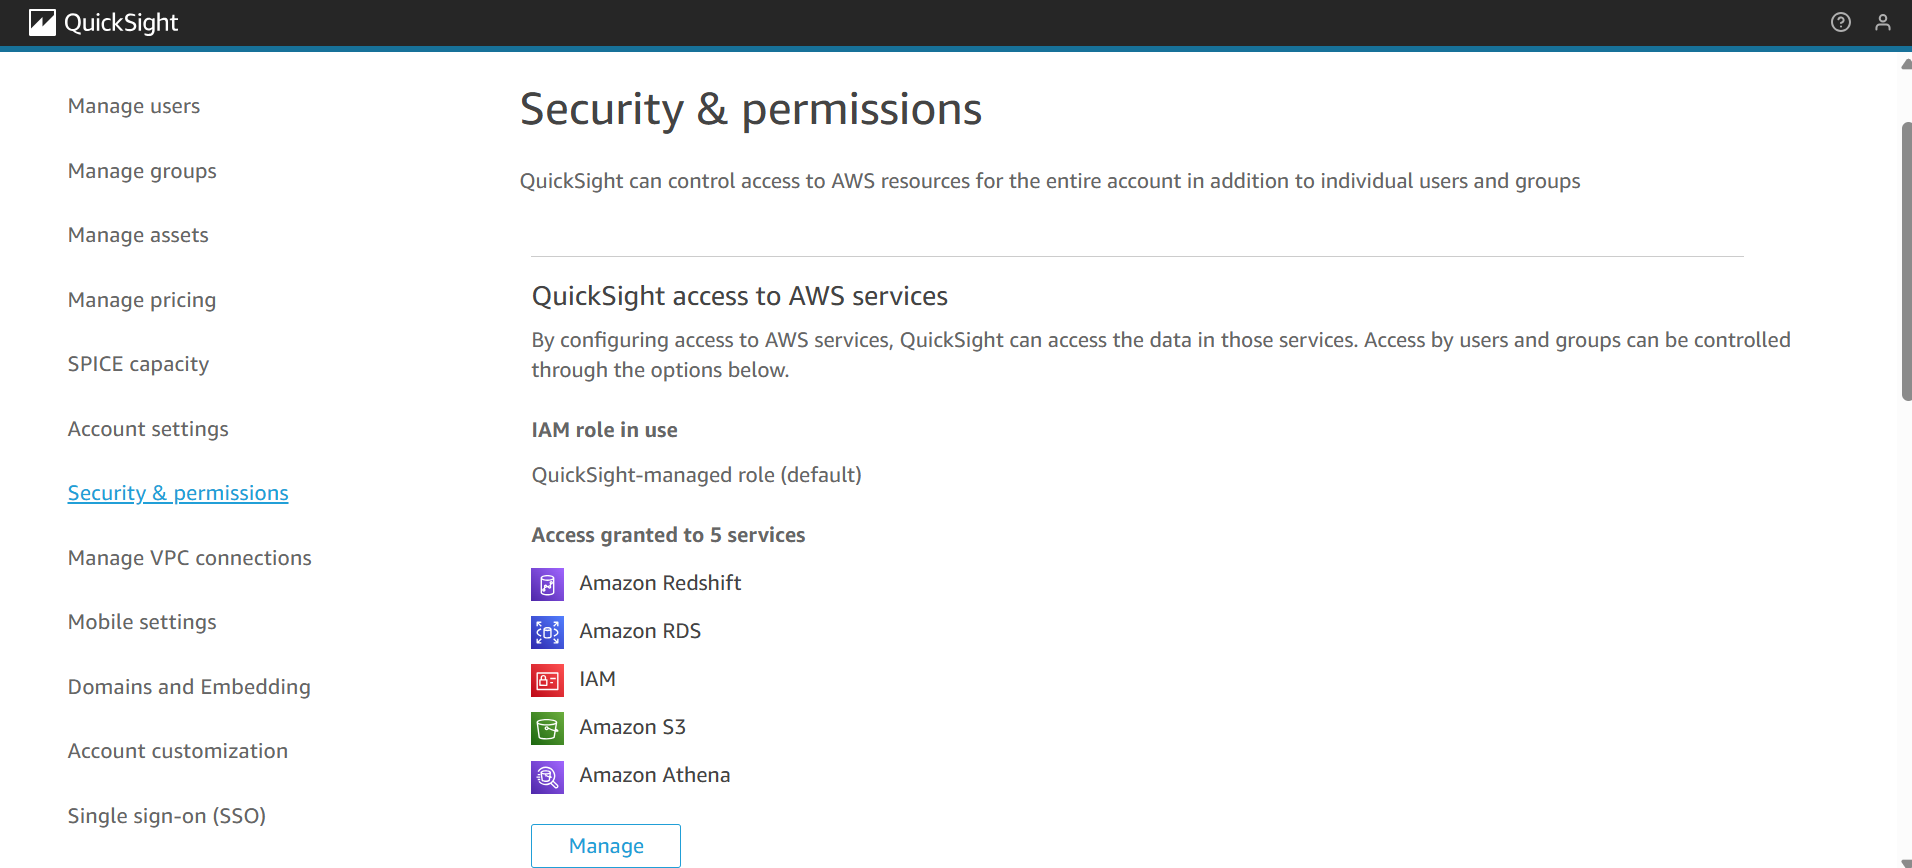Viewport: 1912px width, 868px height.
Task: Click 'QuickSight access to AWS services' heading
Action: point(740,296)
